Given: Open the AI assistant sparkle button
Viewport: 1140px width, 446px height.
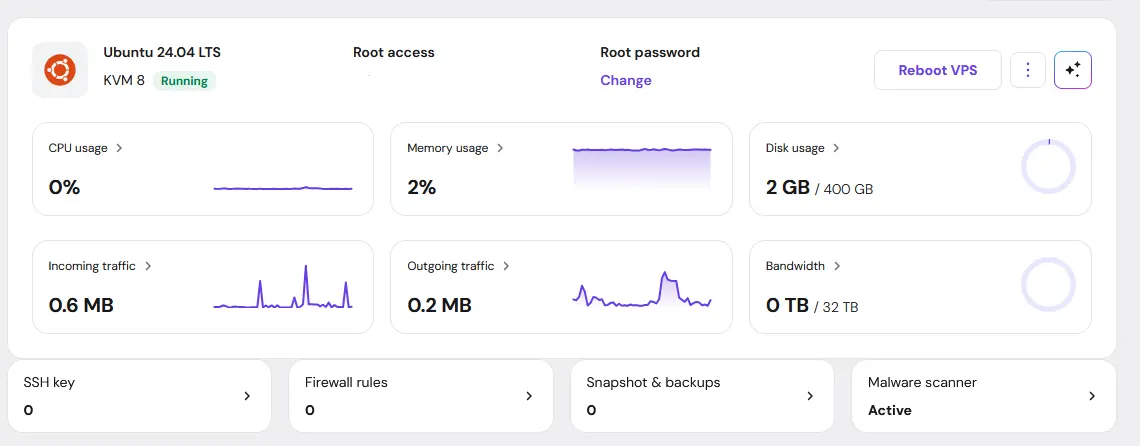Looking at the screenshot, I should [x=1073, y=70].
